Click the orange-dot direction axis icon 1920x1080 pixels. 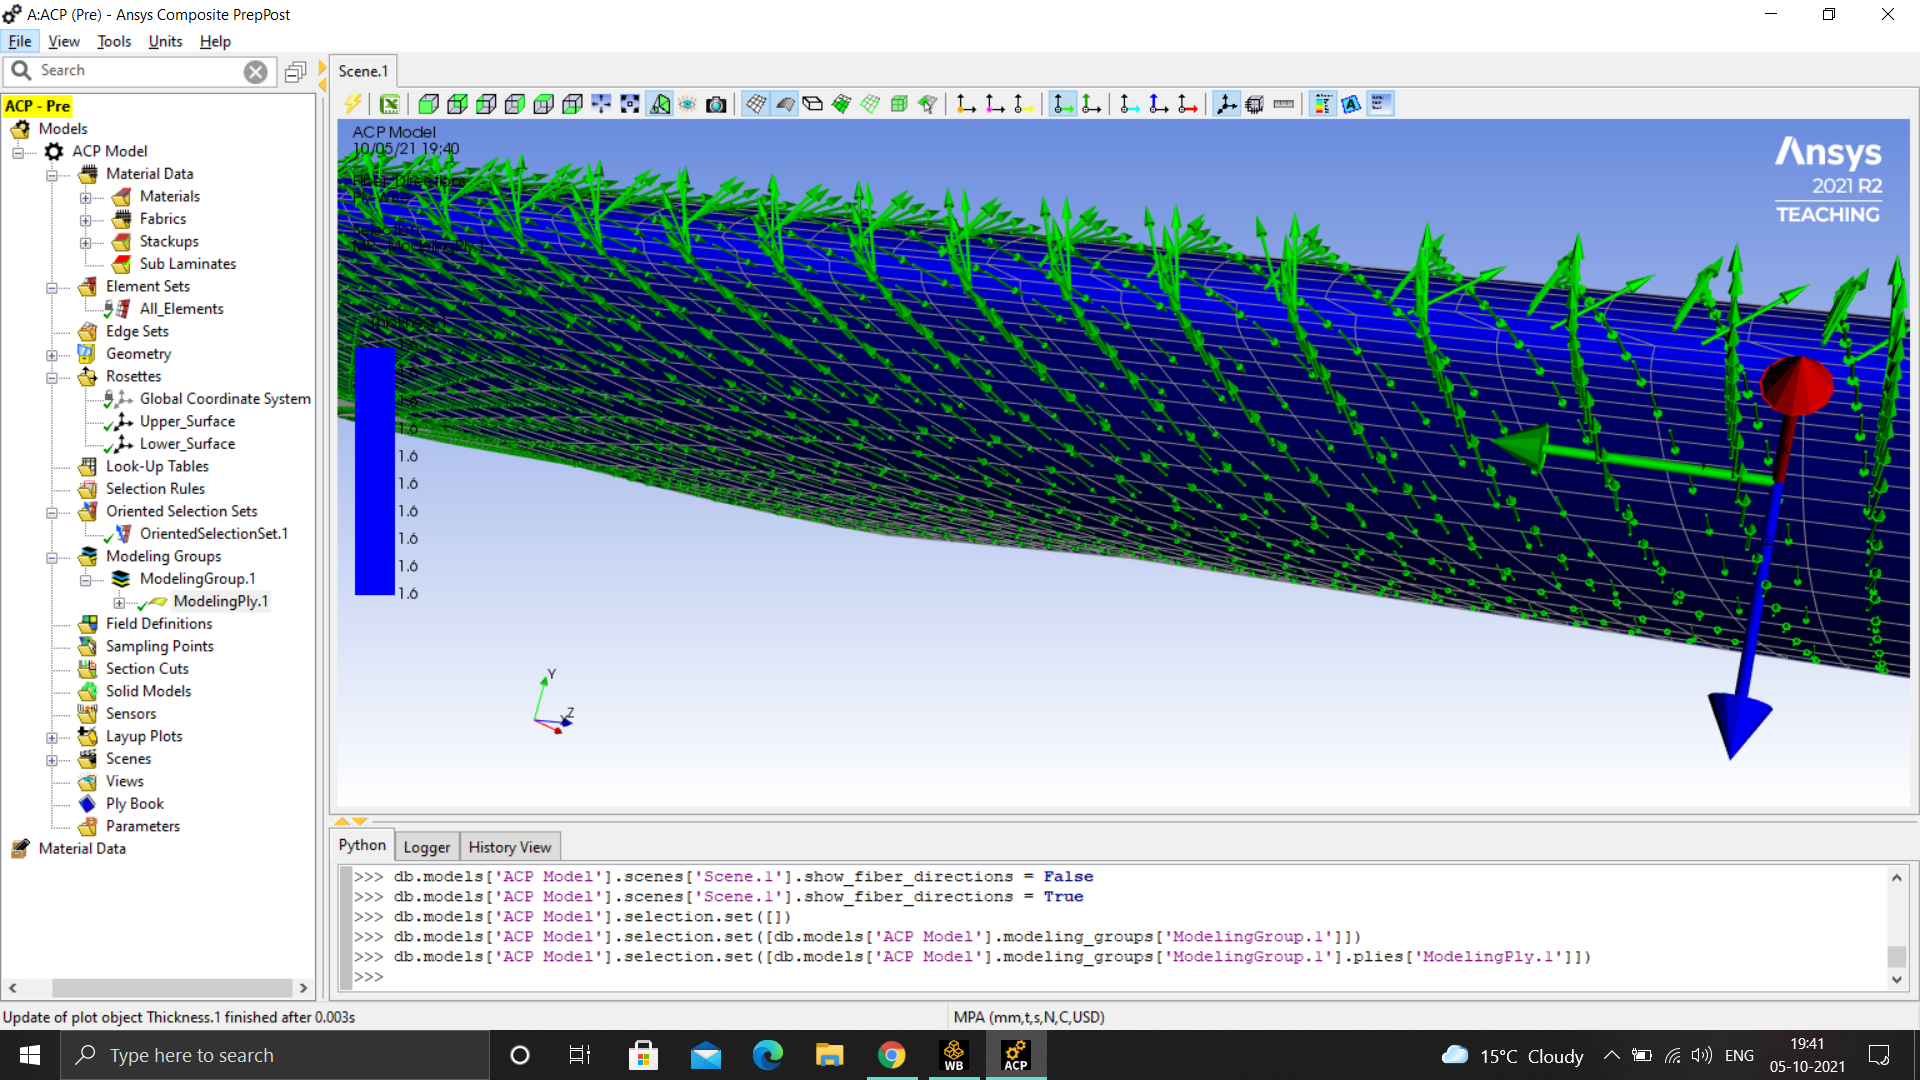point(966,104)
